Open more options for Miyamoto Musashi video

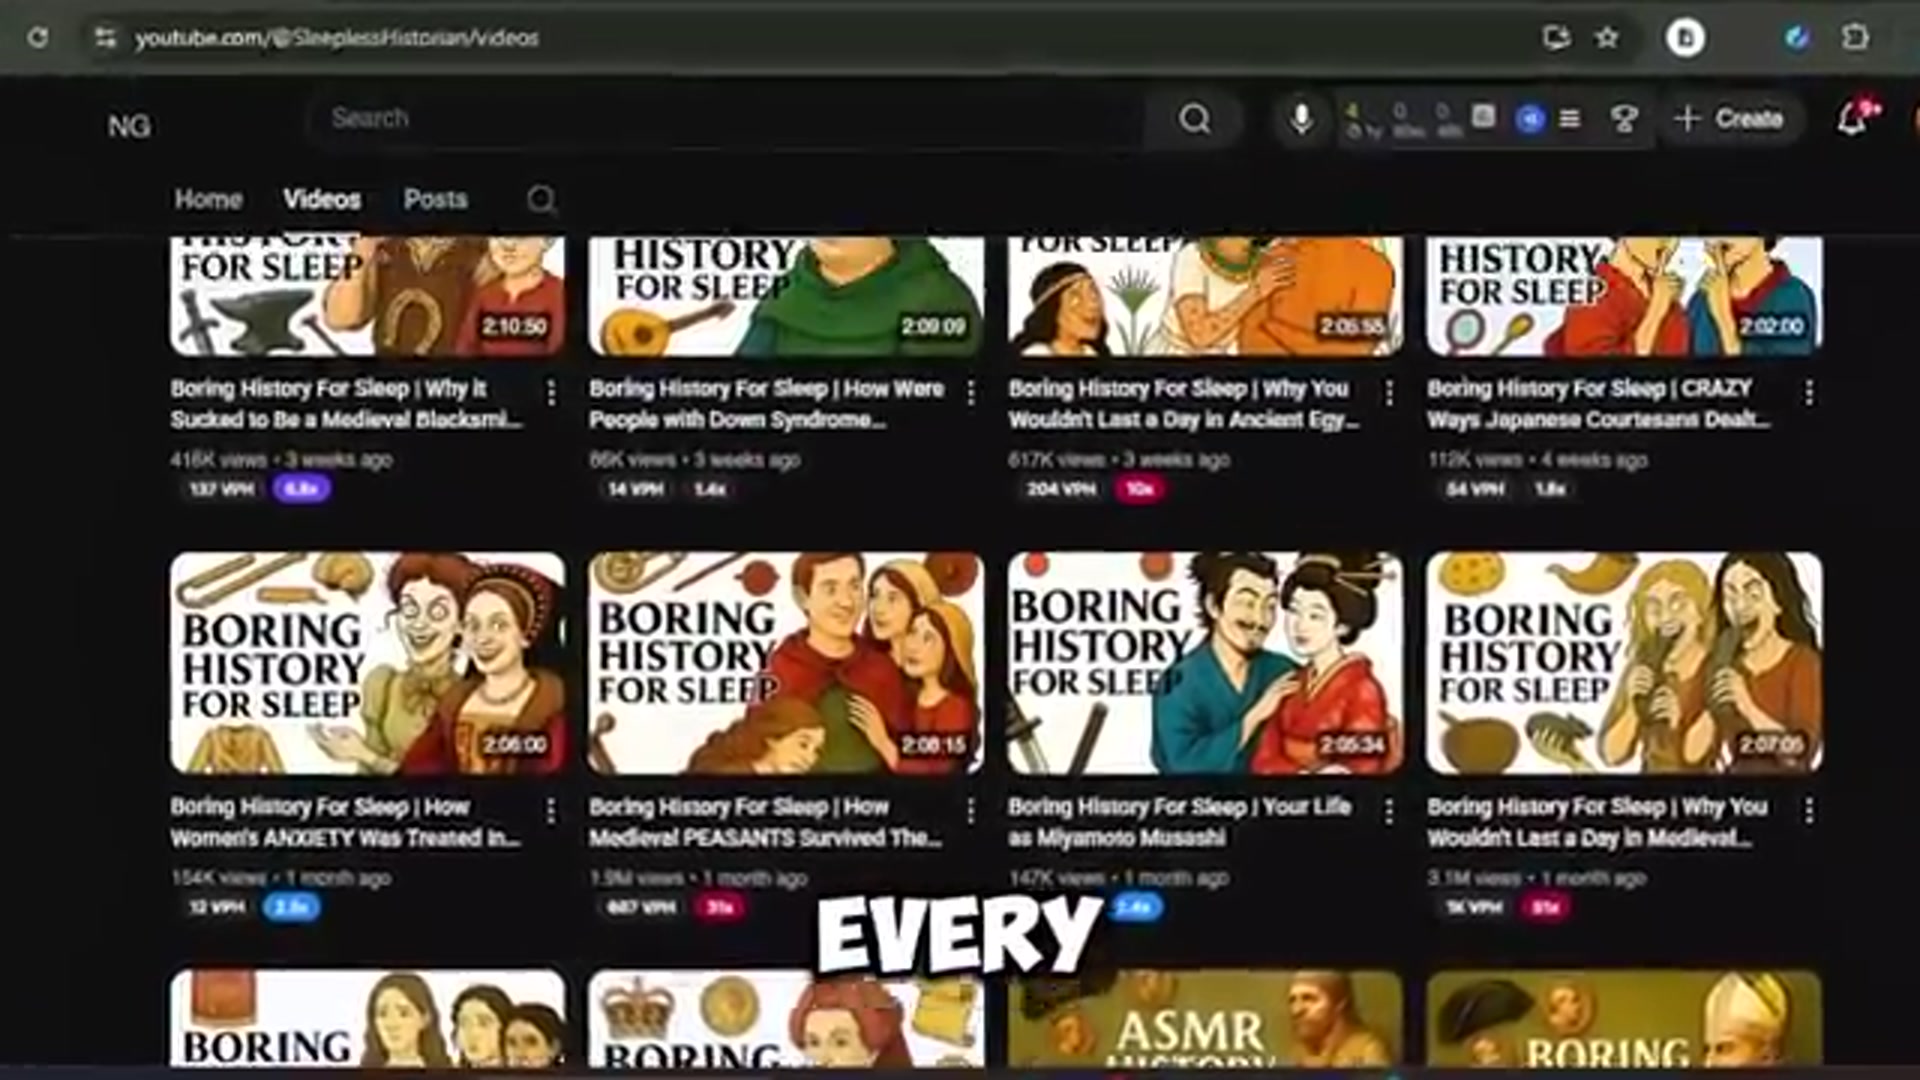coord(1389,810)
